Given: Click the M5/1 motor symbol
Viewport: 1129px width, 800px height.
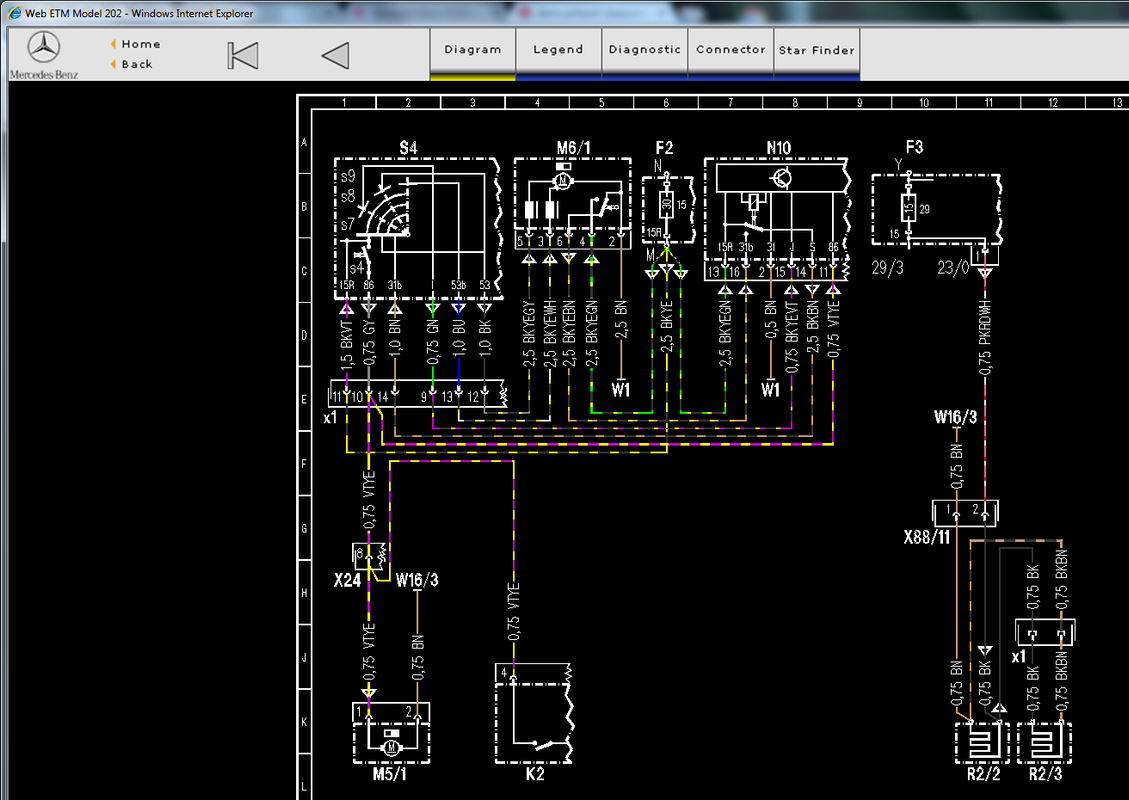Looking at the screenshot, I should click(392, 733).
